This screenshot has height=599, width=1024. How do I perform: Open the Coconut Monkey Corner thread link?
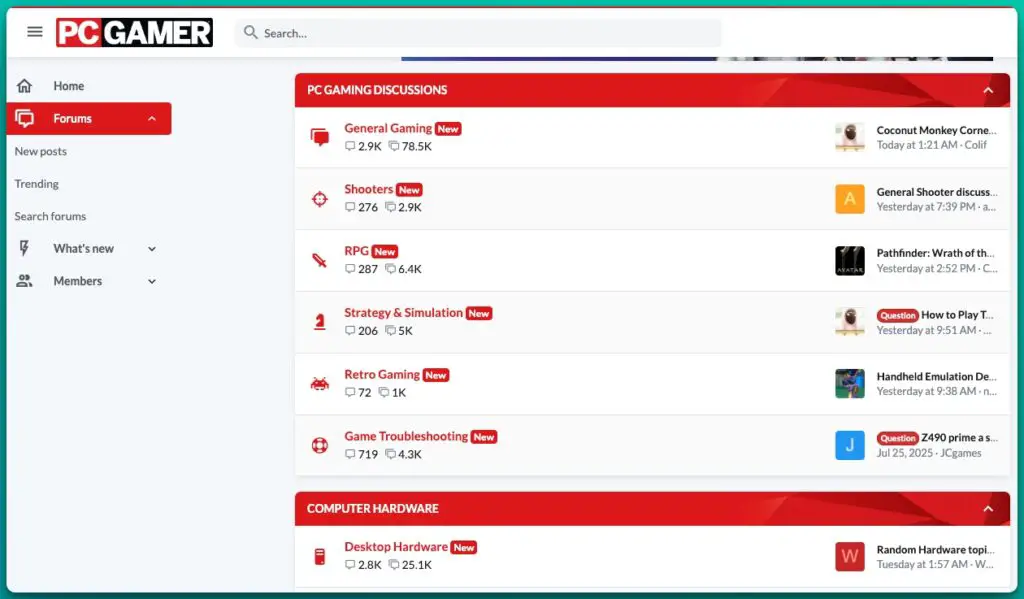pos(935,130)
